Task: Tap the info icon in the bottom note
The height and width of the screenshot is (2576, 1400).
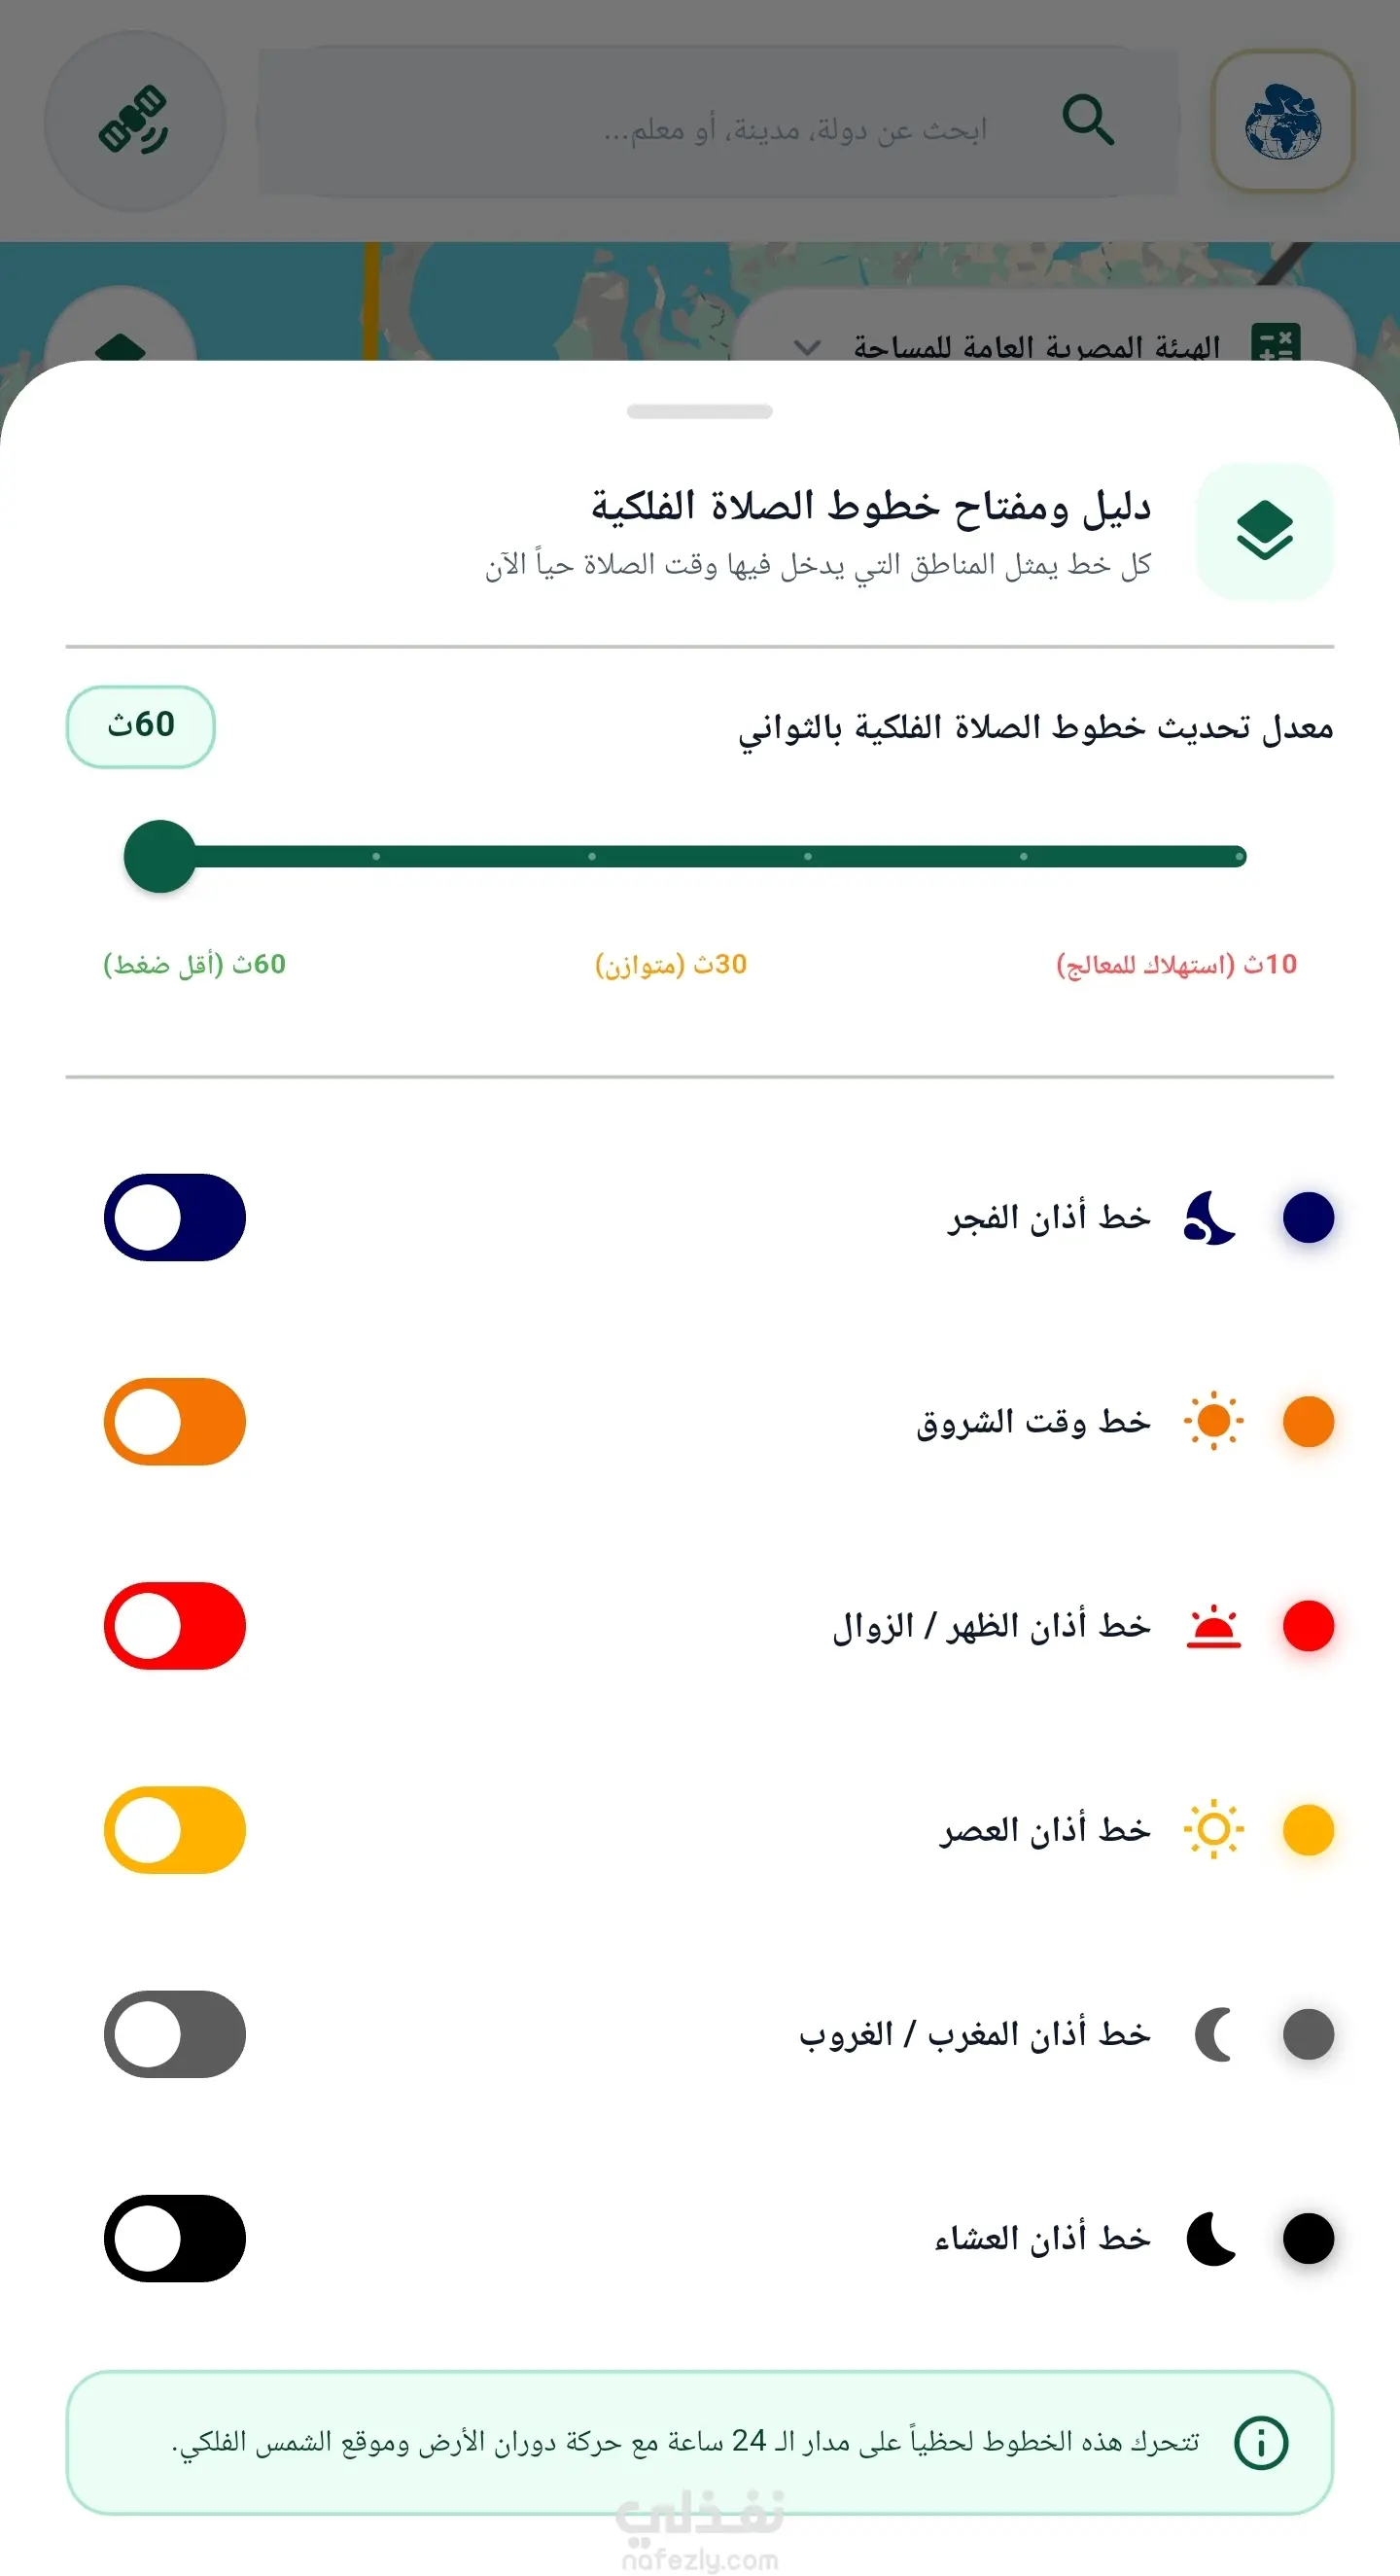Action: (x=1261, y=2442)
